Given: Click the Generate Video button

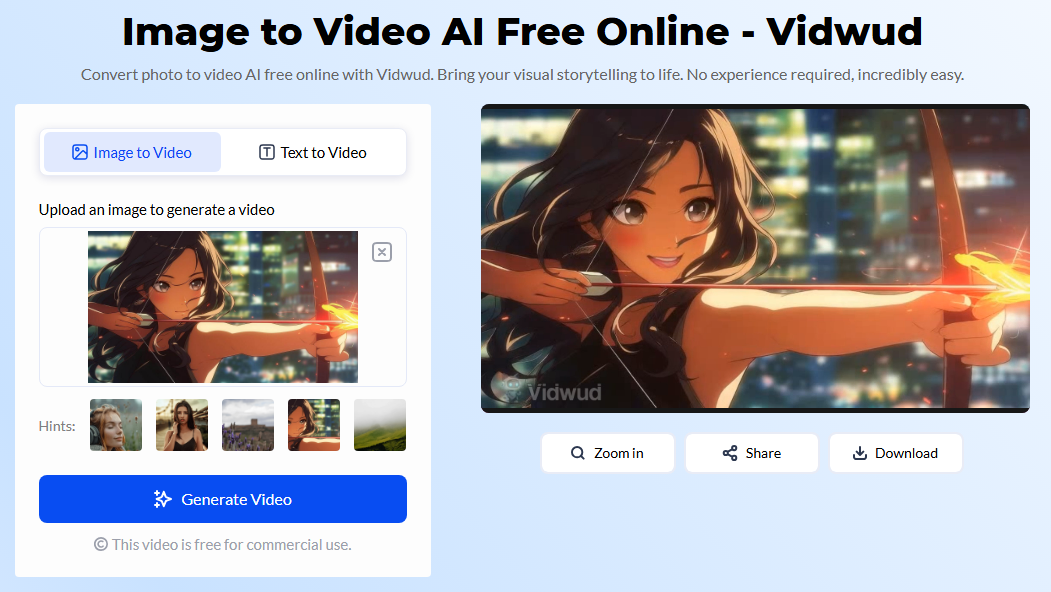Looking at the screenshot, I should [223, 499].
